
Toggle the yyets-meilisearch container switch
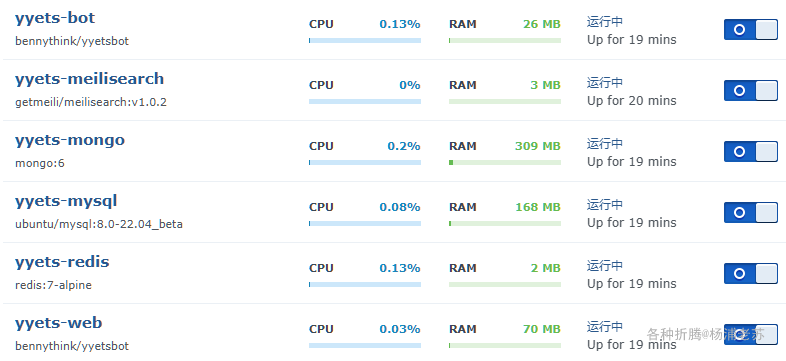tap(750, 90)
